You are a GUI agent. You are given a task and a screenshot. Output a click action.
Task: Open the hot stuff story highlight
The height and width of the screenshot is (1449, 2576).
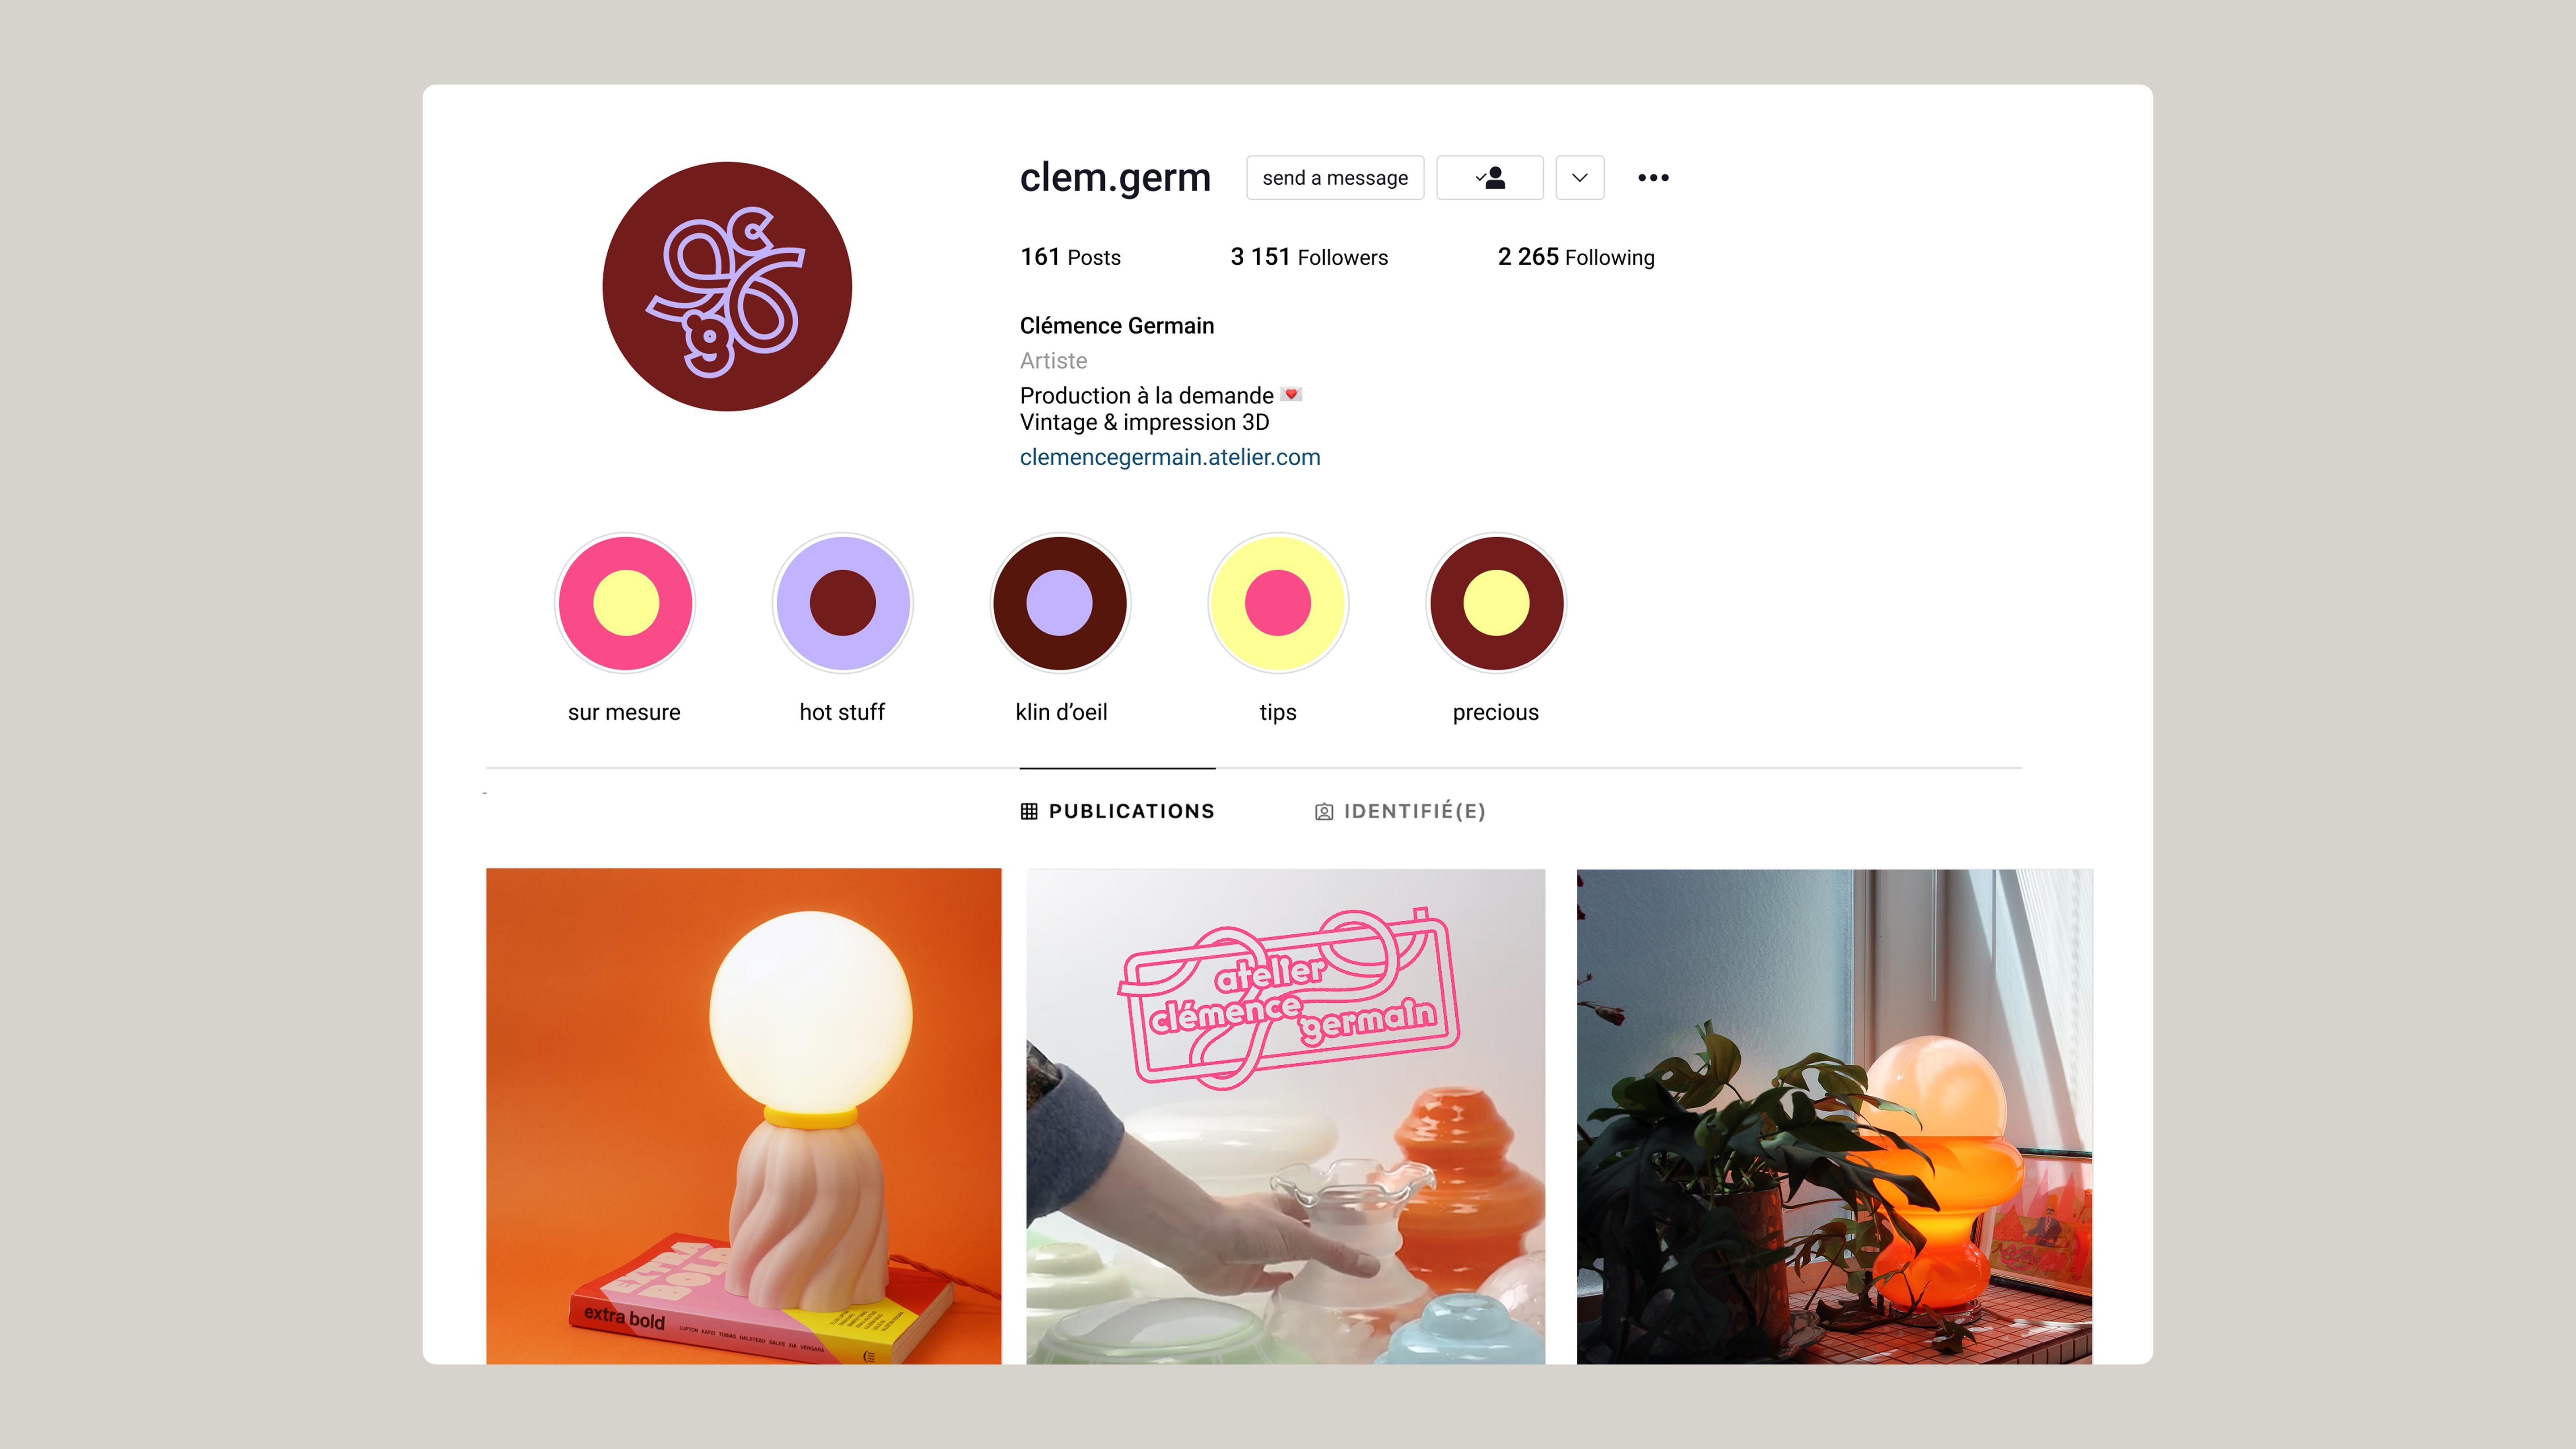coord(842,603)
